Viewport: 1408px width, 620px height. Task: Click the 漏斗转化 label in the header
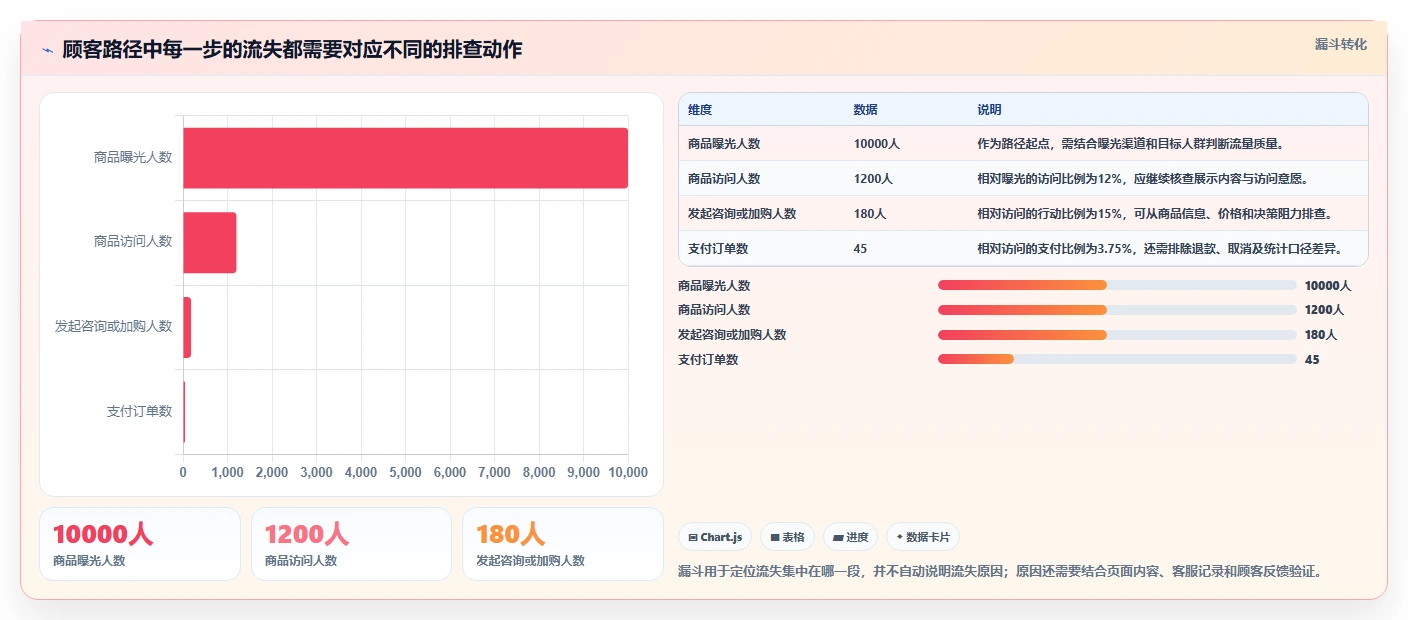click(x=1340, y=44)
